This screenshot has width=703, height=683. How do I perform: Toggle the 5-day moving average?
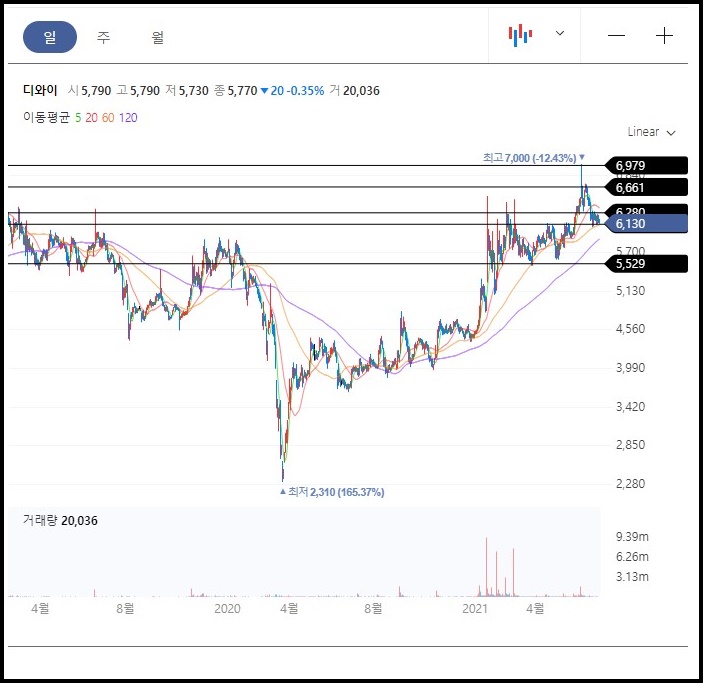pos(78,118)
